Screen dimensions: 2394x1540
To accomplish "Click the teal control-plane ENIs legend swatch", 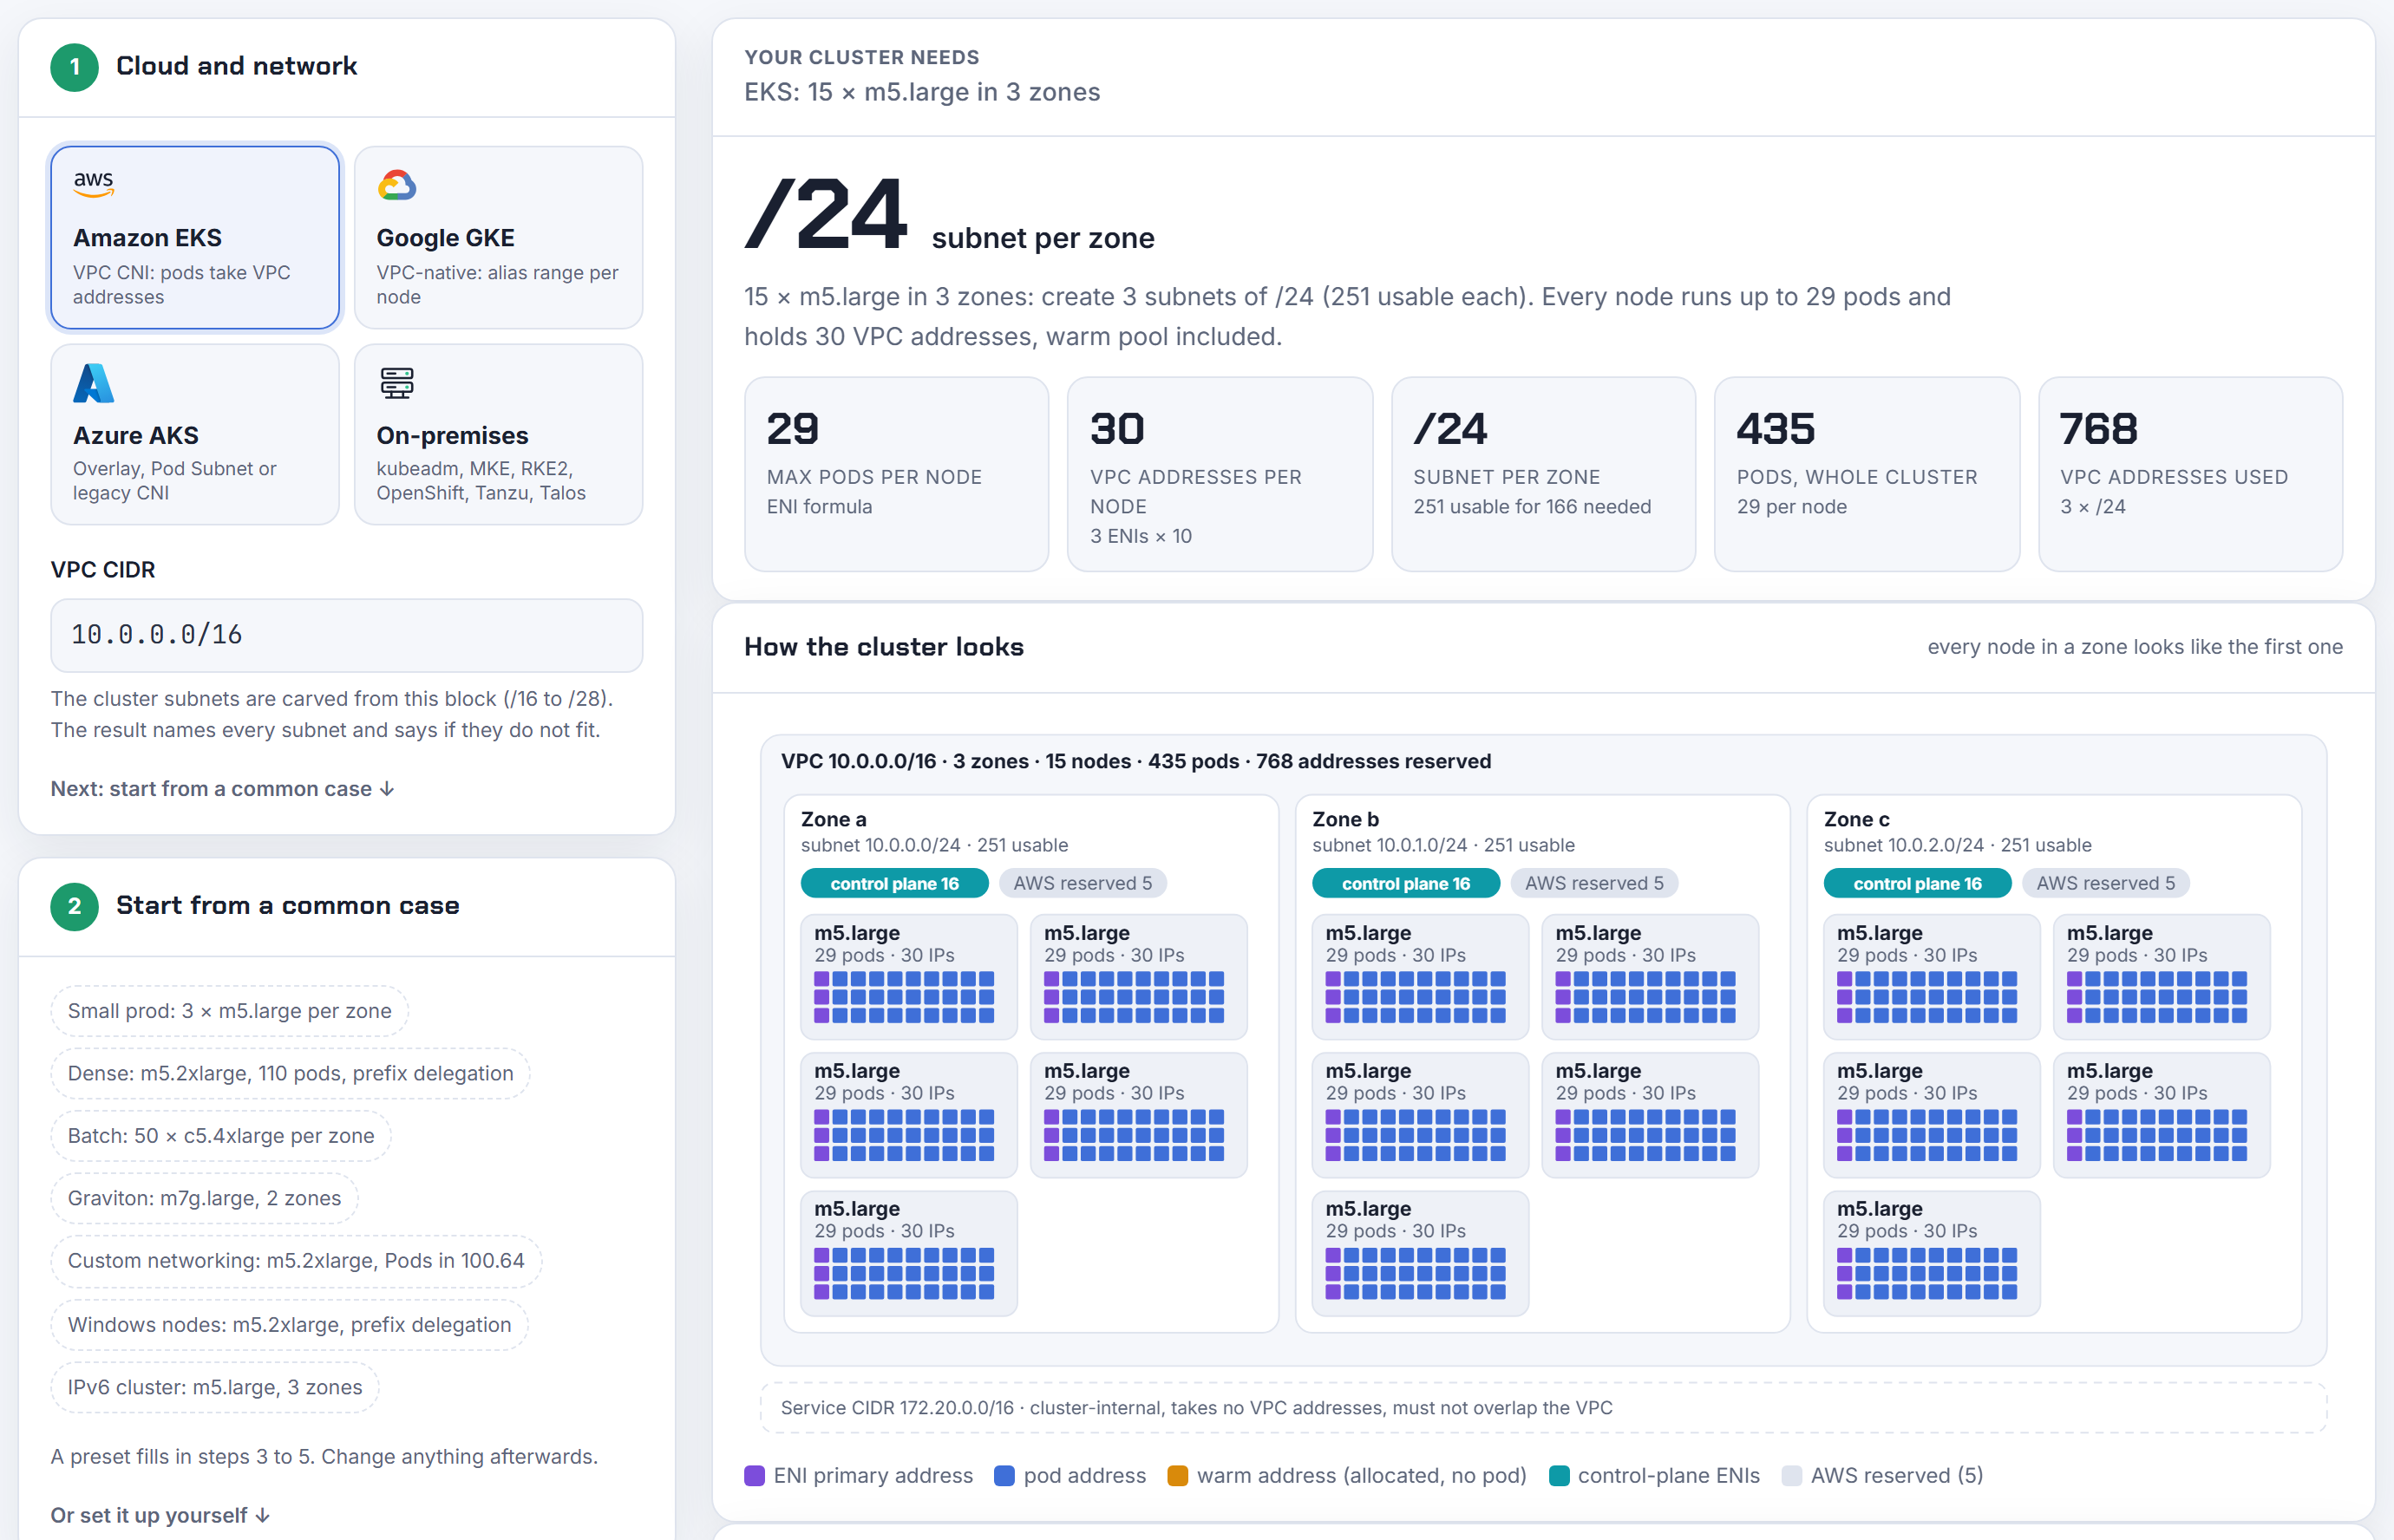I will [1559, 1476].
